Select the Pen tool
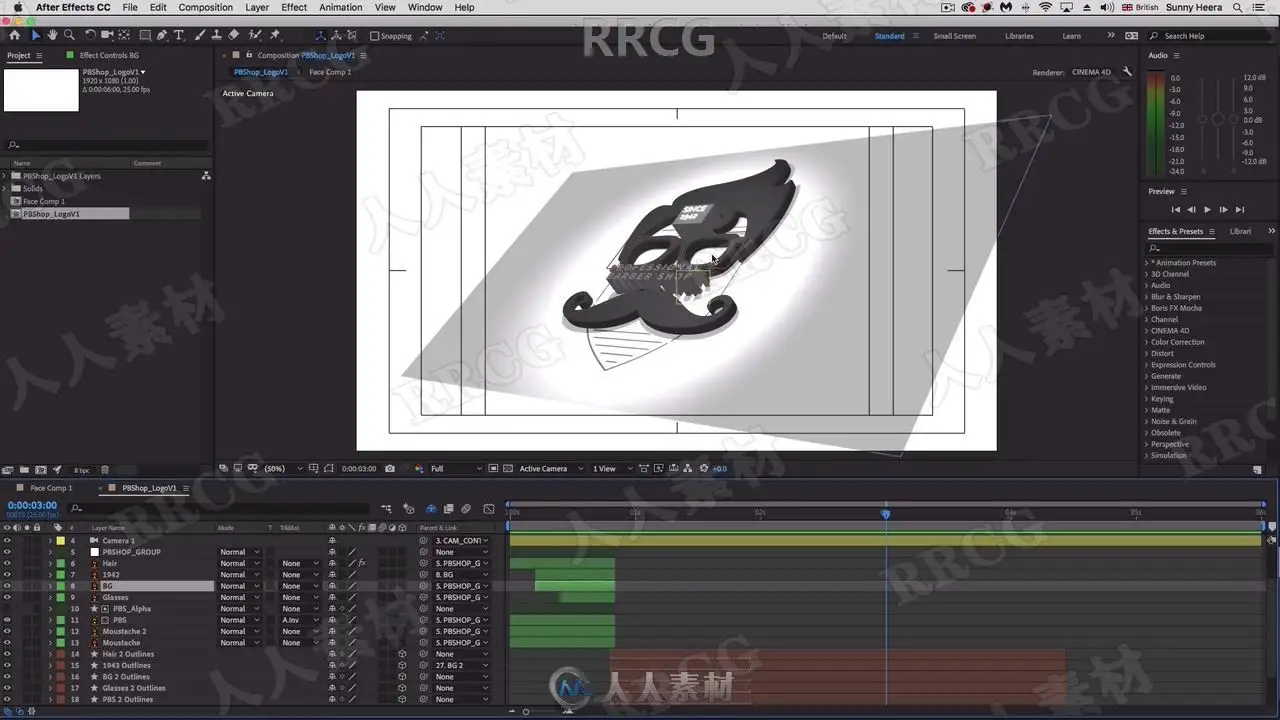Screen dimensions: 1280x720 162,35
